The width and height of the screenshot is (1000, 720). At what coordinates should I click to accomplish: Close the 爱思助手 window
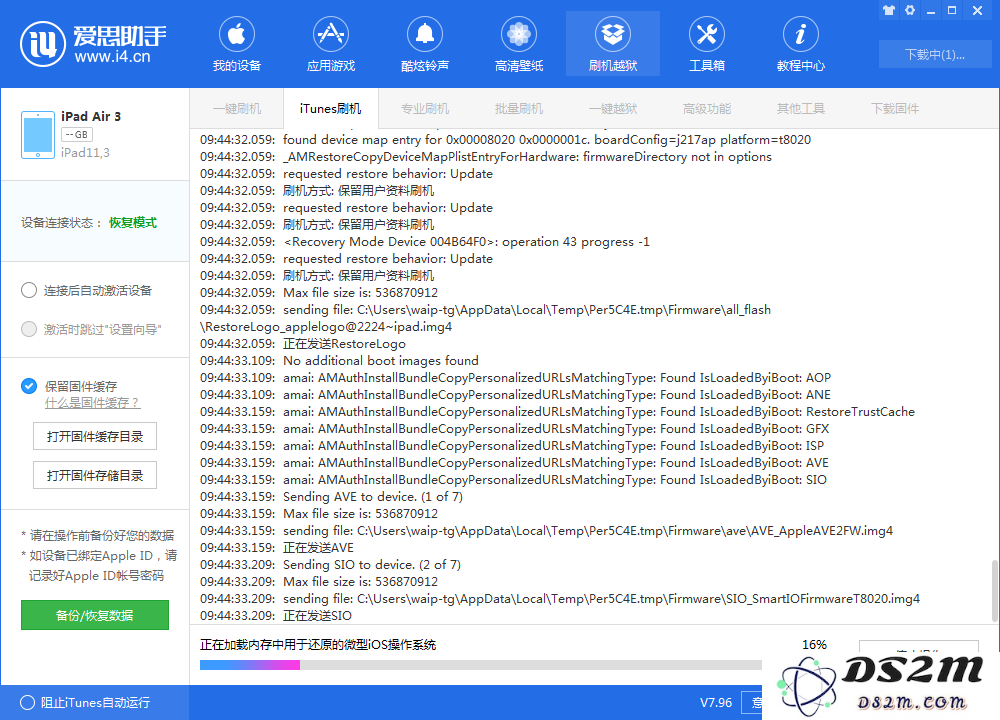point(977,10)
